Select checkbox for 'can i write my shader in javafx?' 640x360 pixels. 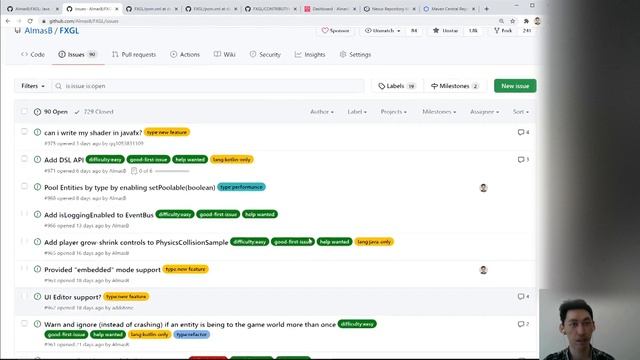(x=24, y=131)
